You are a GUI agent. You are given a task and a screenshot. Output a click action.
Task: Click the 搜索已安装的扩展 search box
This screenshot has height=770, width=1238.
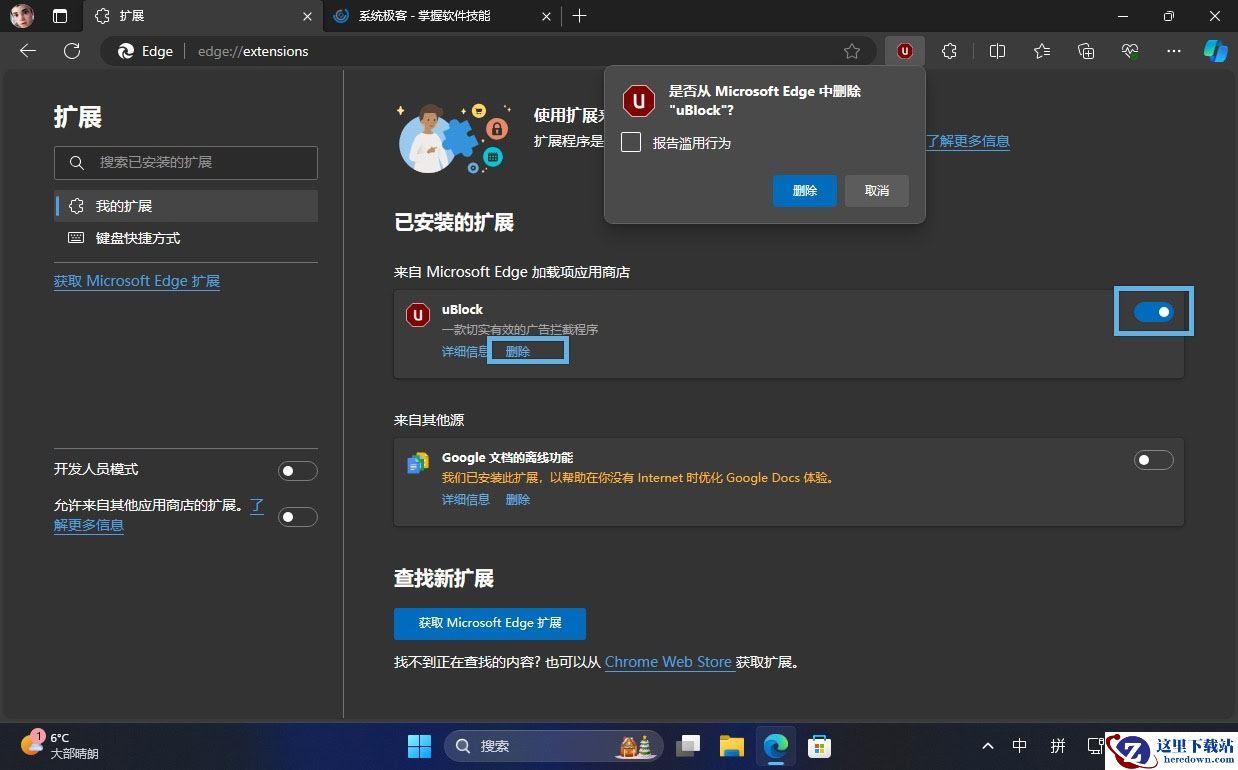click(x=186, y=162)
